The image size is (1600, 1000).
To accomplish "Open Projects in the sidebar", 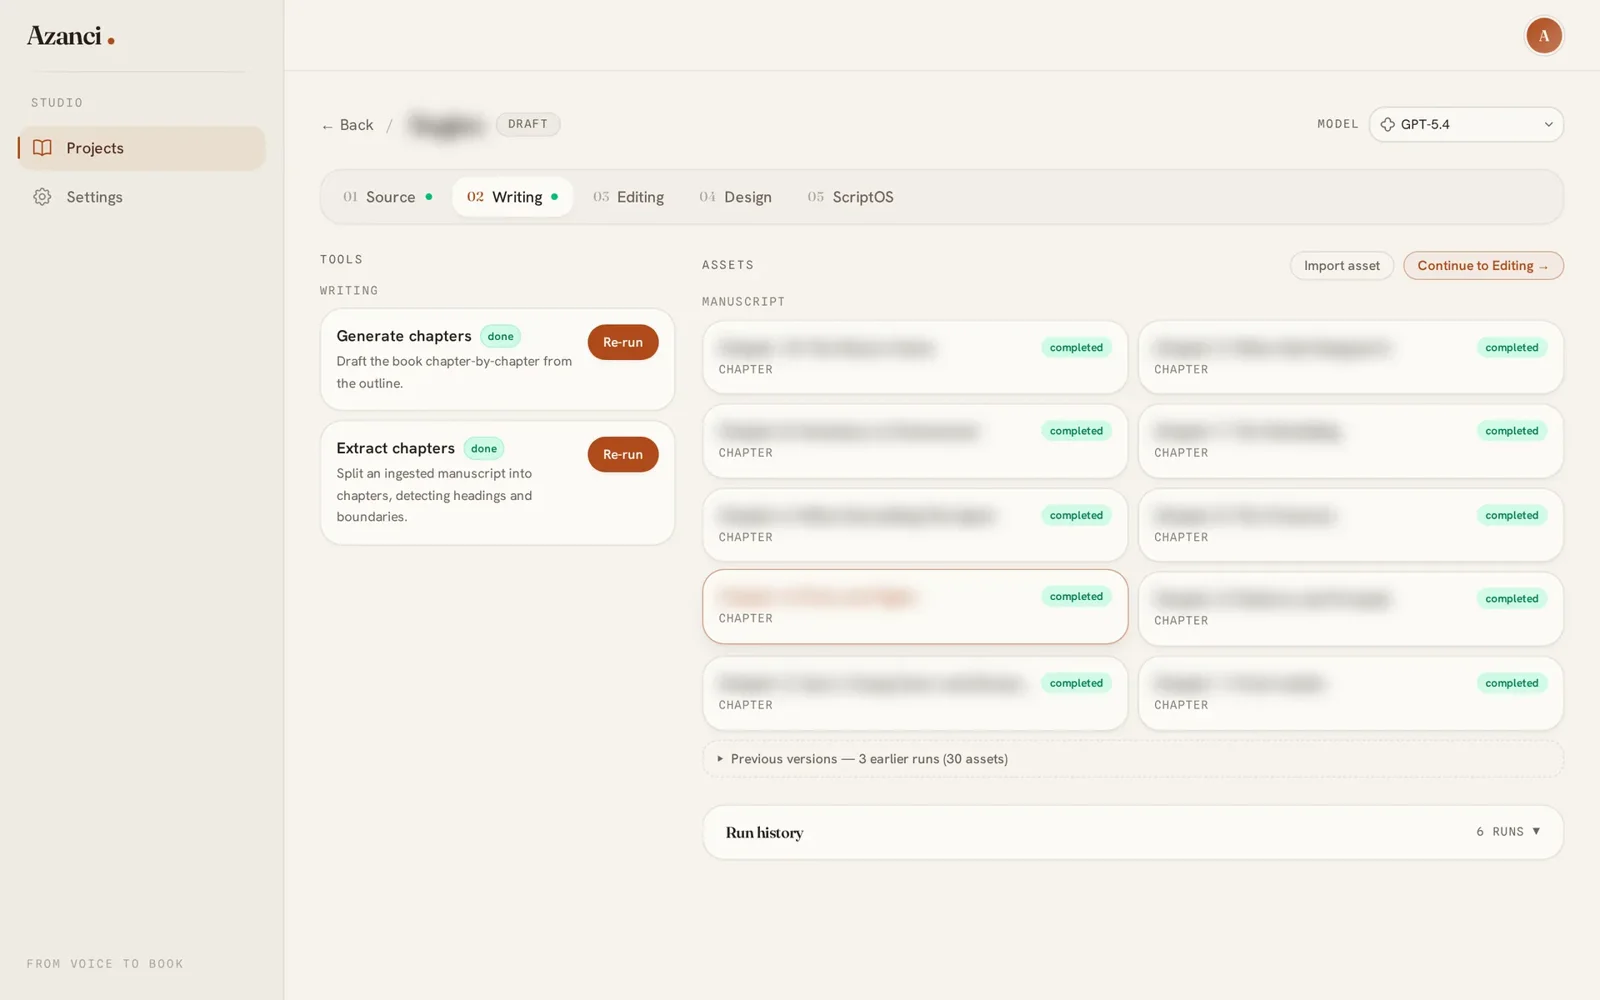I will point(141,148).
